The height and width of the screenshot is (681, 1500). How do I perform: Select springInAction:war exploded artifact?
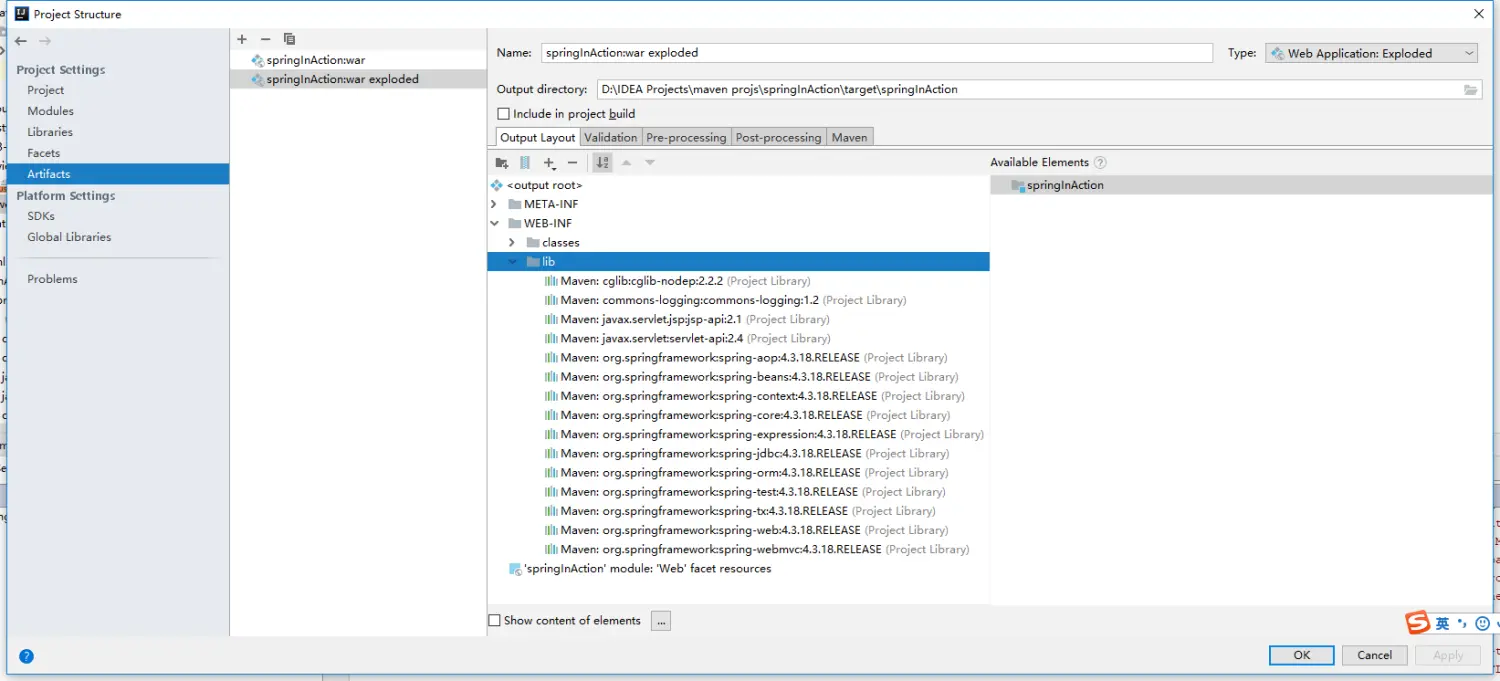point(358,79)
